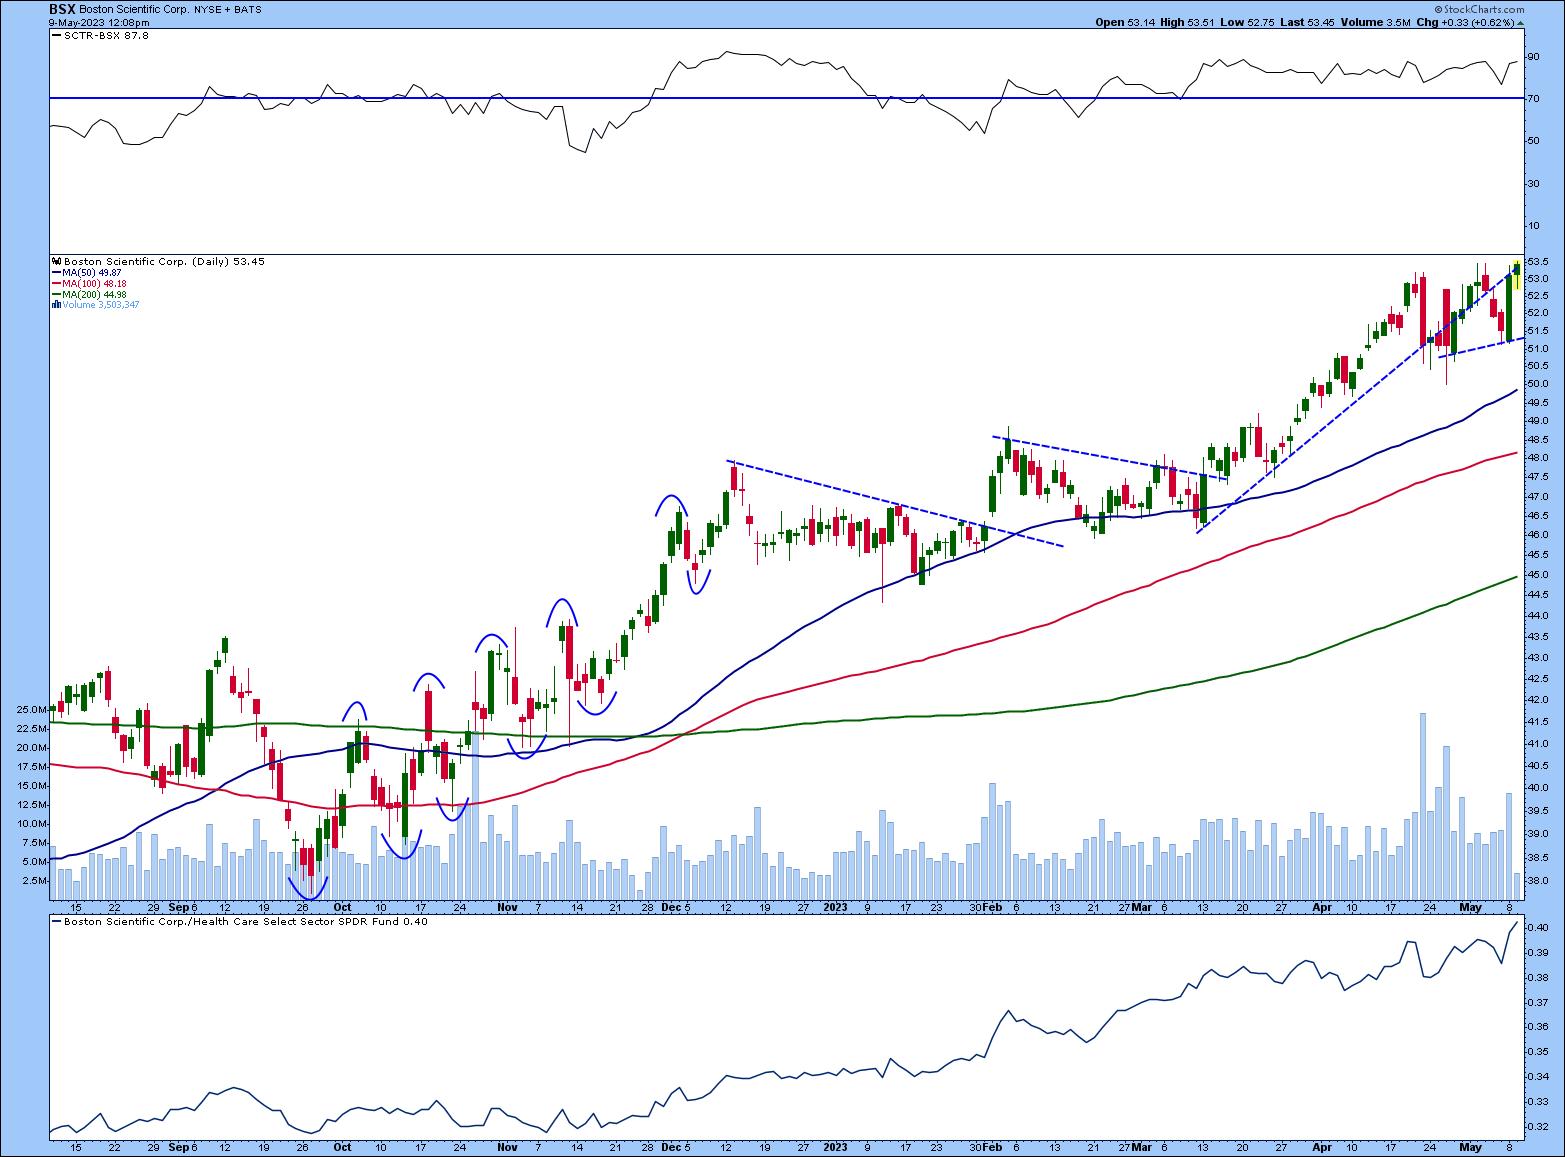Click the 70 label on the SCTR axis
This screenshot has width=1565, height=1157.
[x=1532, y=98]
